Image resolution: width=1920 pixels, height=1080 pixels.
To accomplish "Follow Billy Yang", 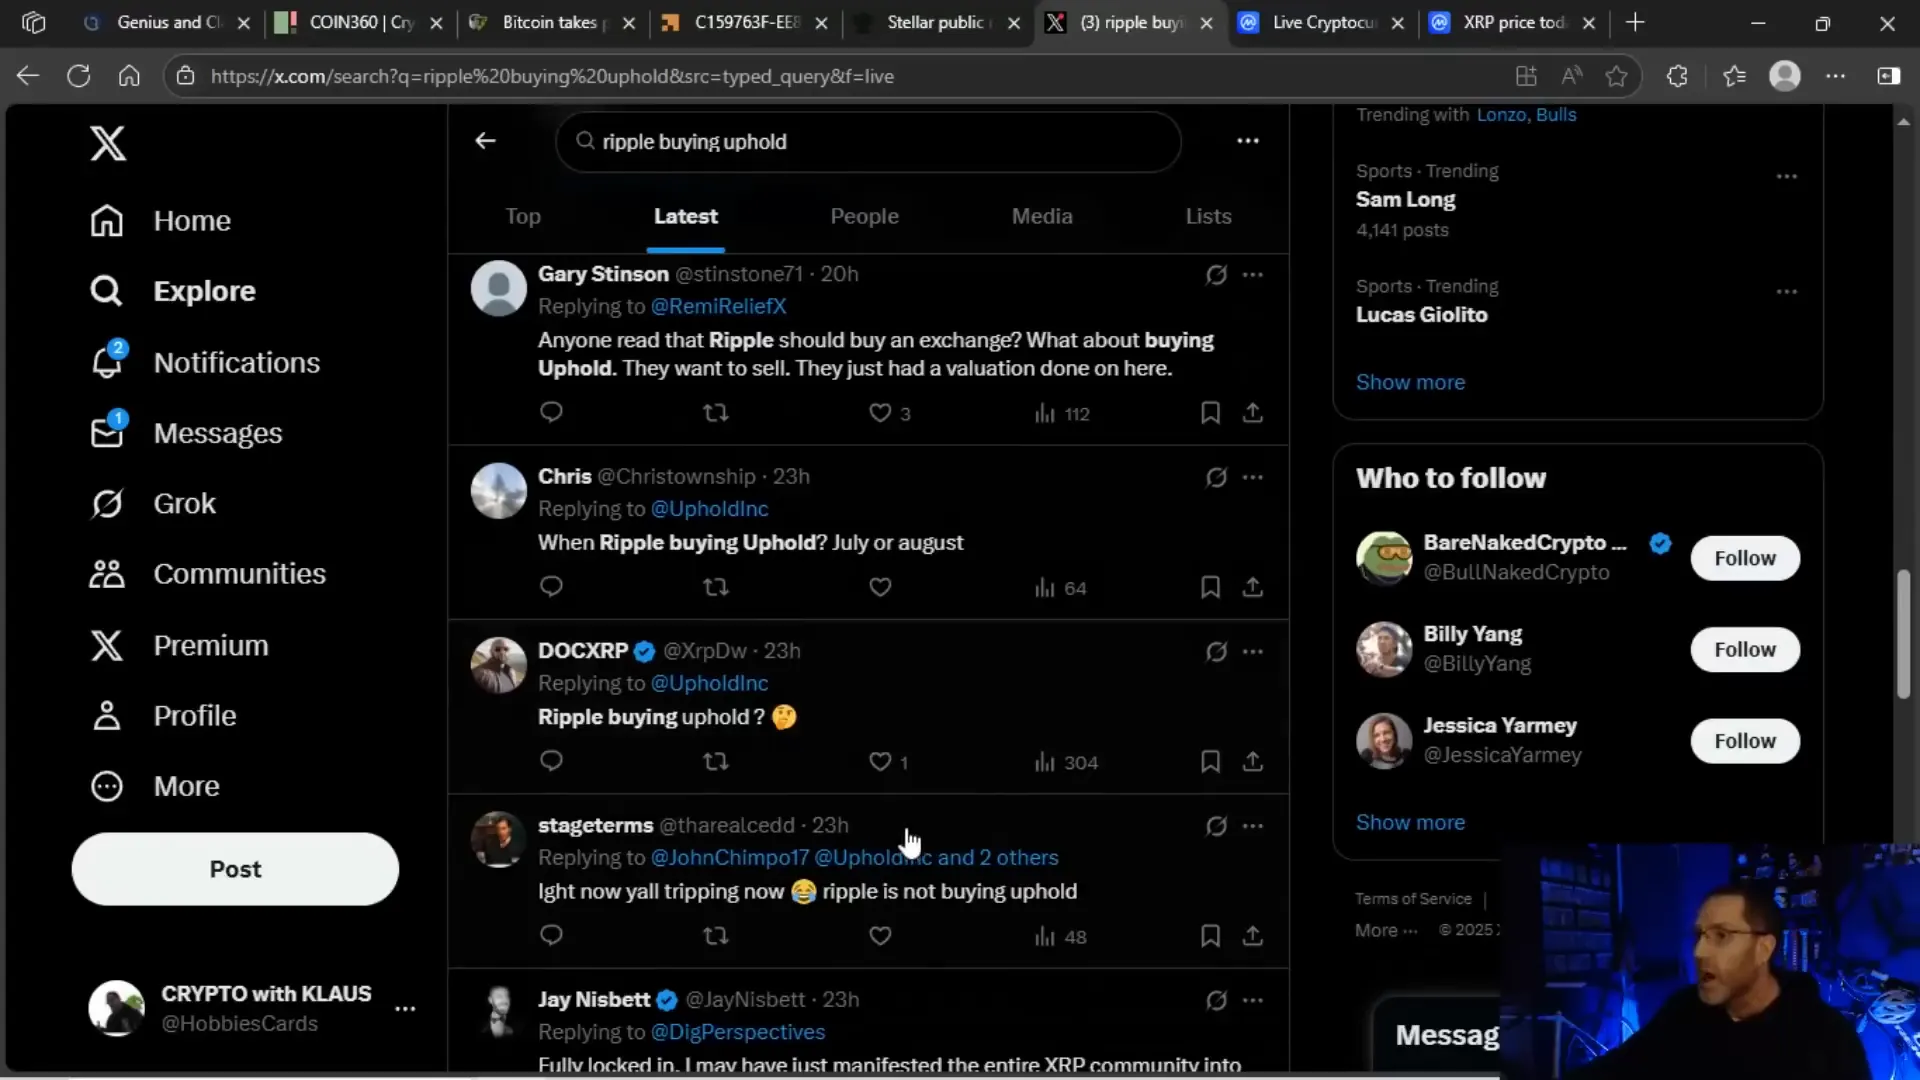I will [x=1745, y=649].
